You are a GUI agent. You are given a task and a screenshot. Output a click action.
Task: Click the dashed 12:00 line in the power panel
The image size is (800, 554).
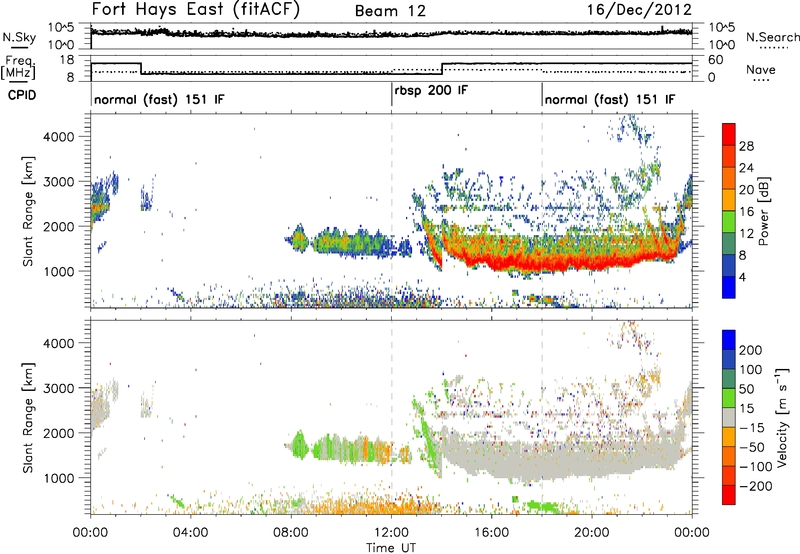coord(392,209)
